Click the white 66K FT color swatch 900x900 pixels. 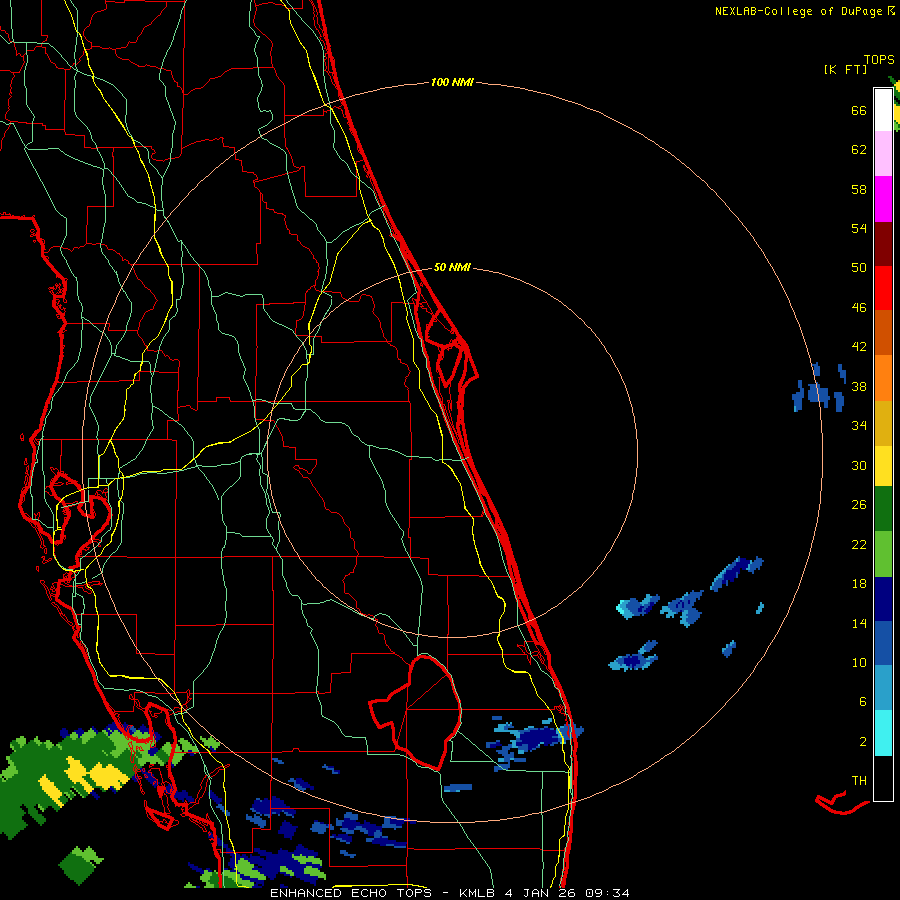click(883, 110)
